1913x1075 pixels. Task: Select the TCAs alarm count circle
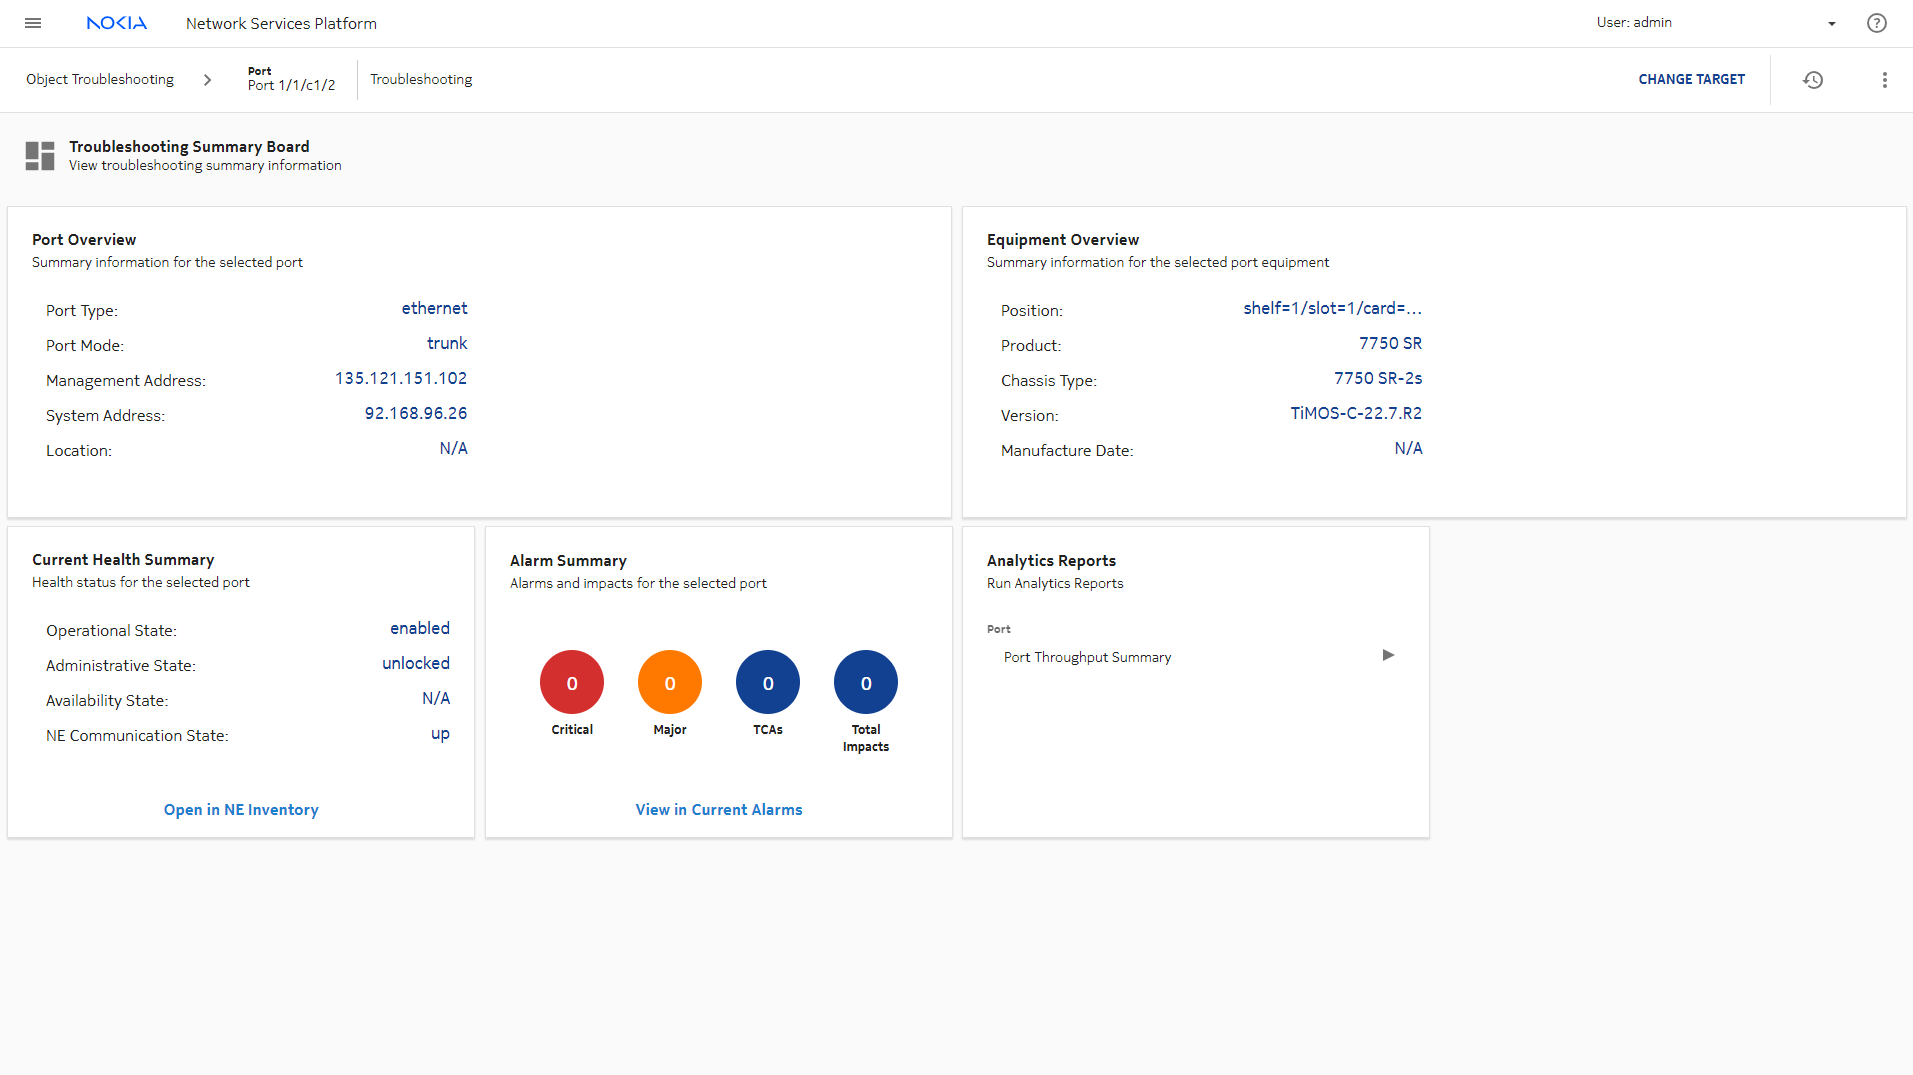pyautogui.click(x=768, y=683)
